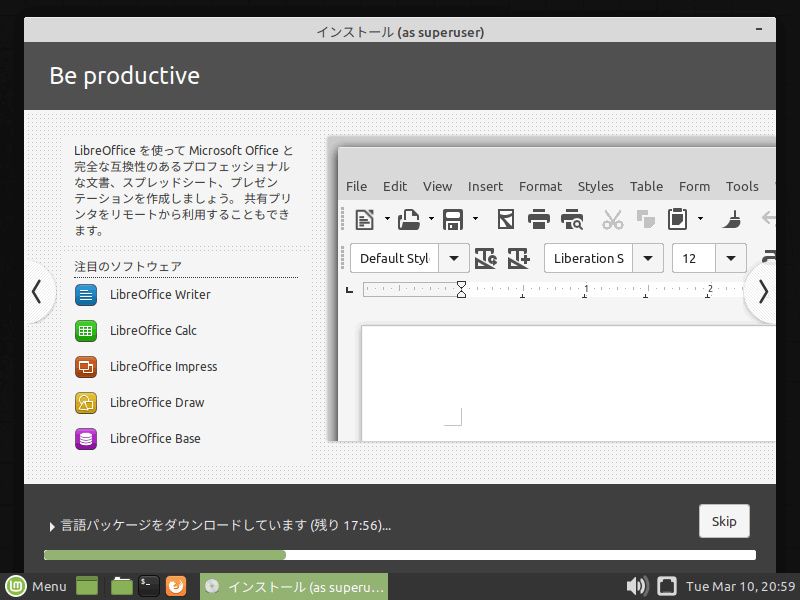Image resolution: width=800 pixels, height=600 pixels.
Task: Open the Edit menu in the Writer preview
Action: point(395,187)
